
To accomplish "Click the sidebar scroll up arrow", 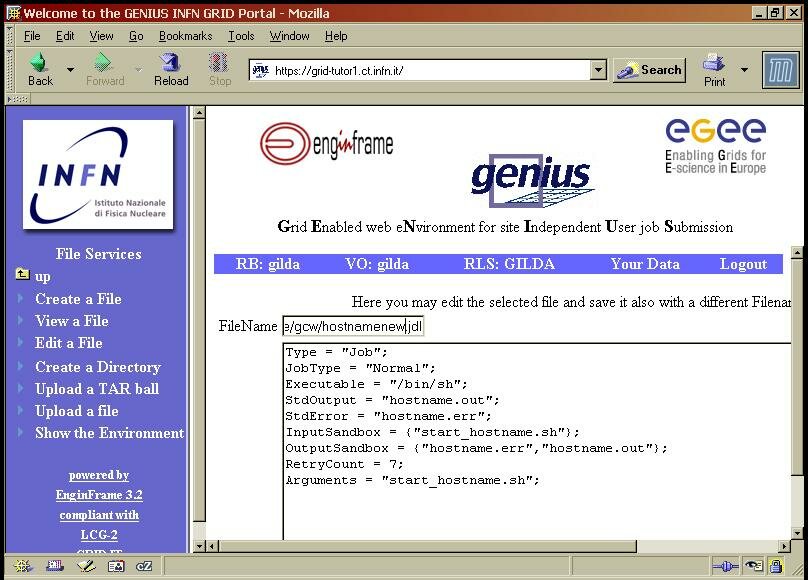I will click(x=199, y=113).
